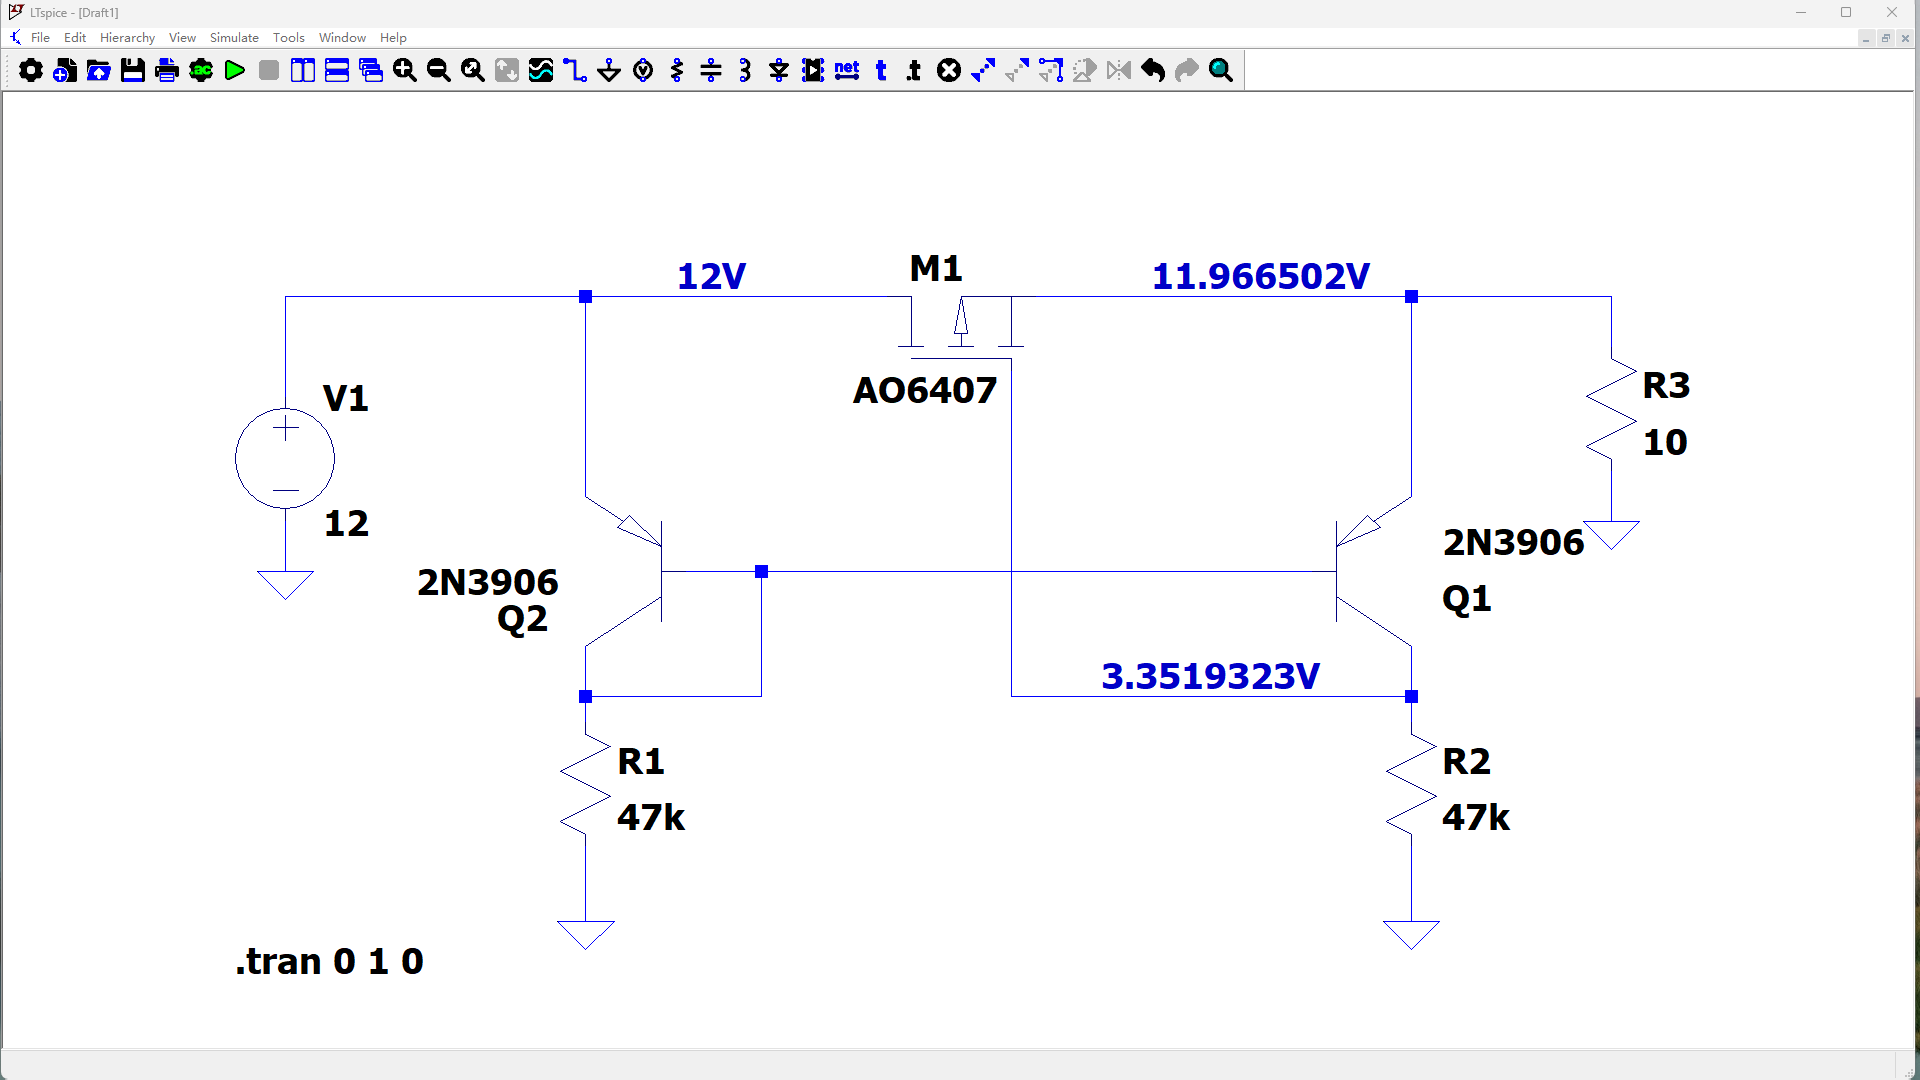Open the Help menu
Image resolution: width=1920 pixels, height=1080 pixels.
(x=393, y=38)
